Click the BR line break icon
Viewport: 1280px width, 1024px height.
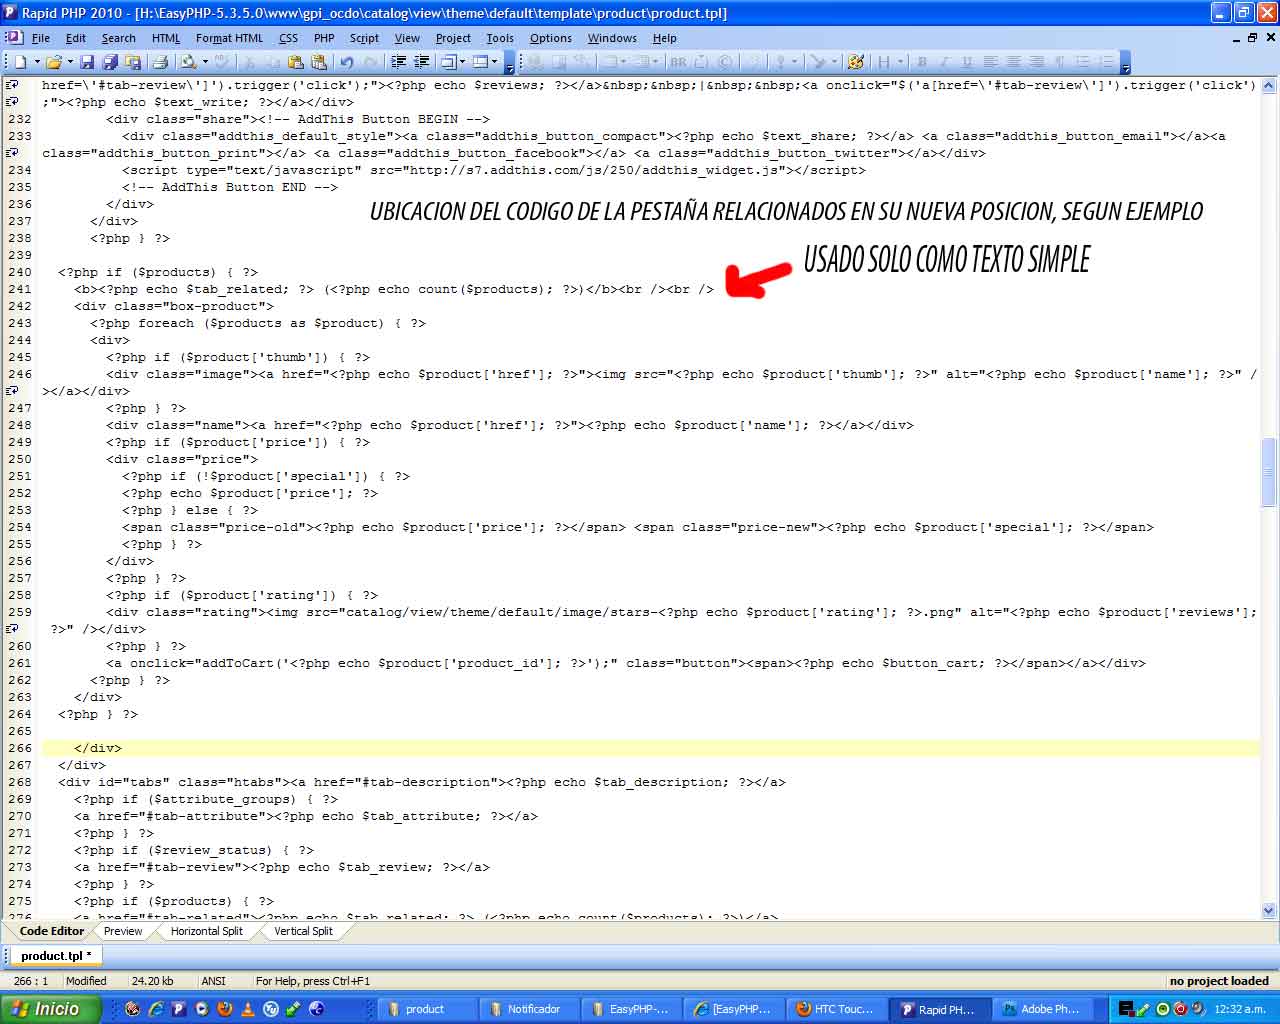(x=678, y=62)
